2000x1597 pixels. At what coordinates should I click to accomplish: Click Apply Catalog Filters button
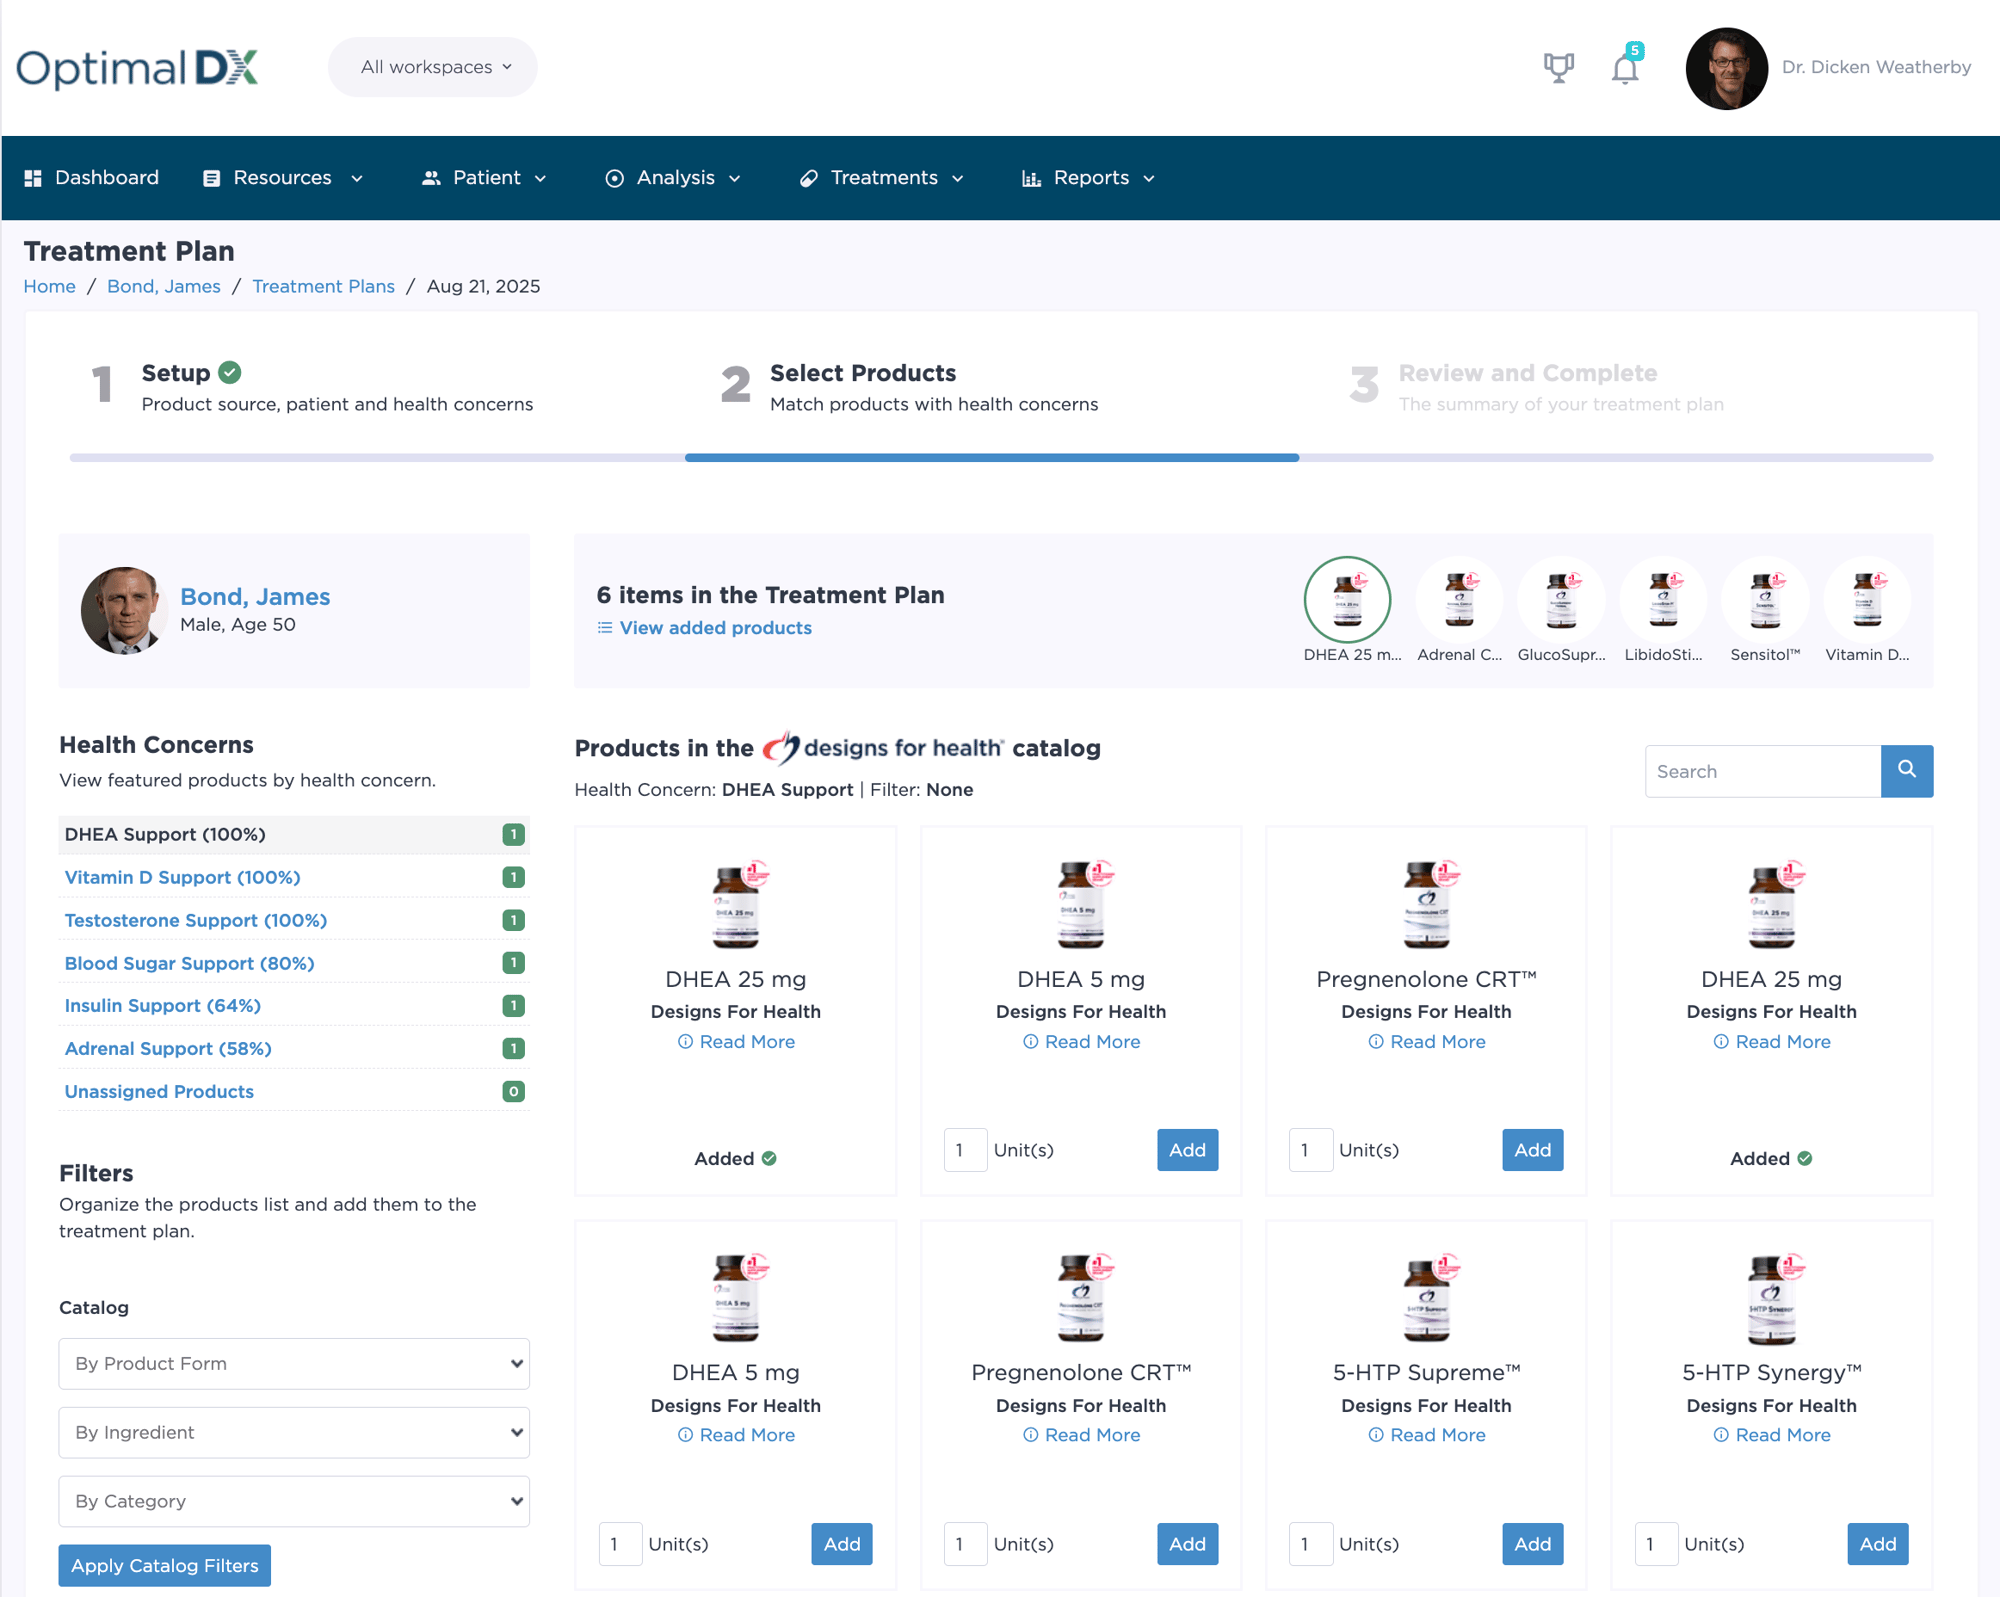pos(165,1565)
